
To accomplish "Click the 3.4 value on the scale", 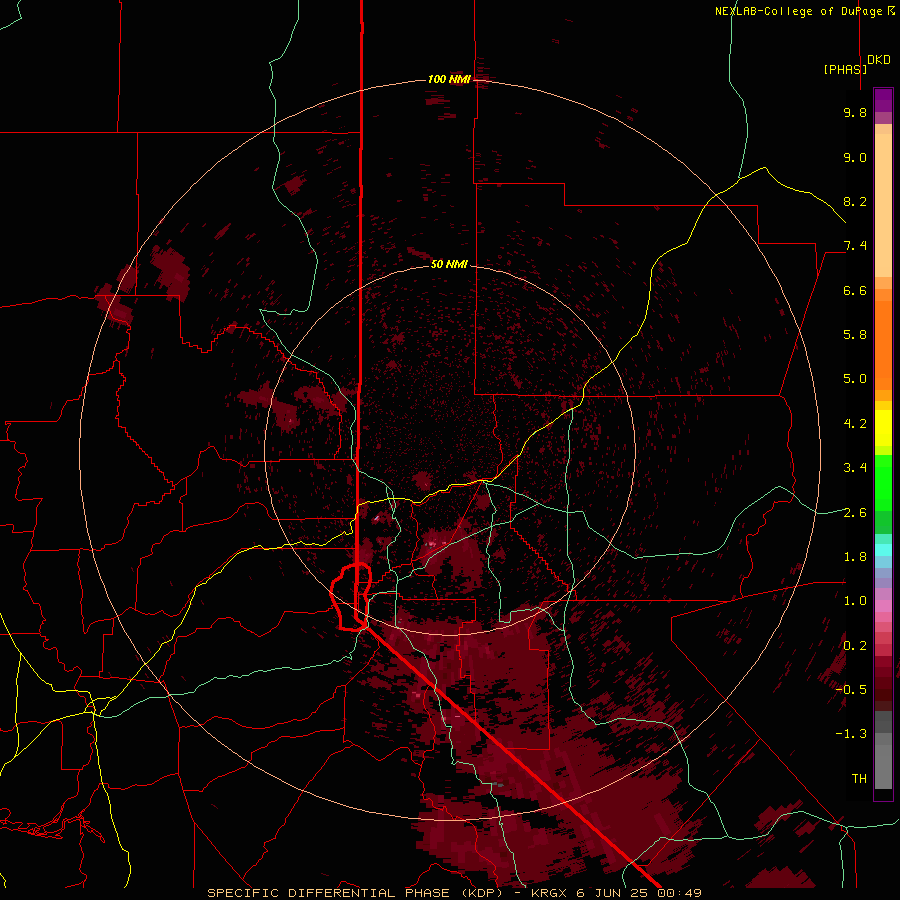I will click(855, 468).
